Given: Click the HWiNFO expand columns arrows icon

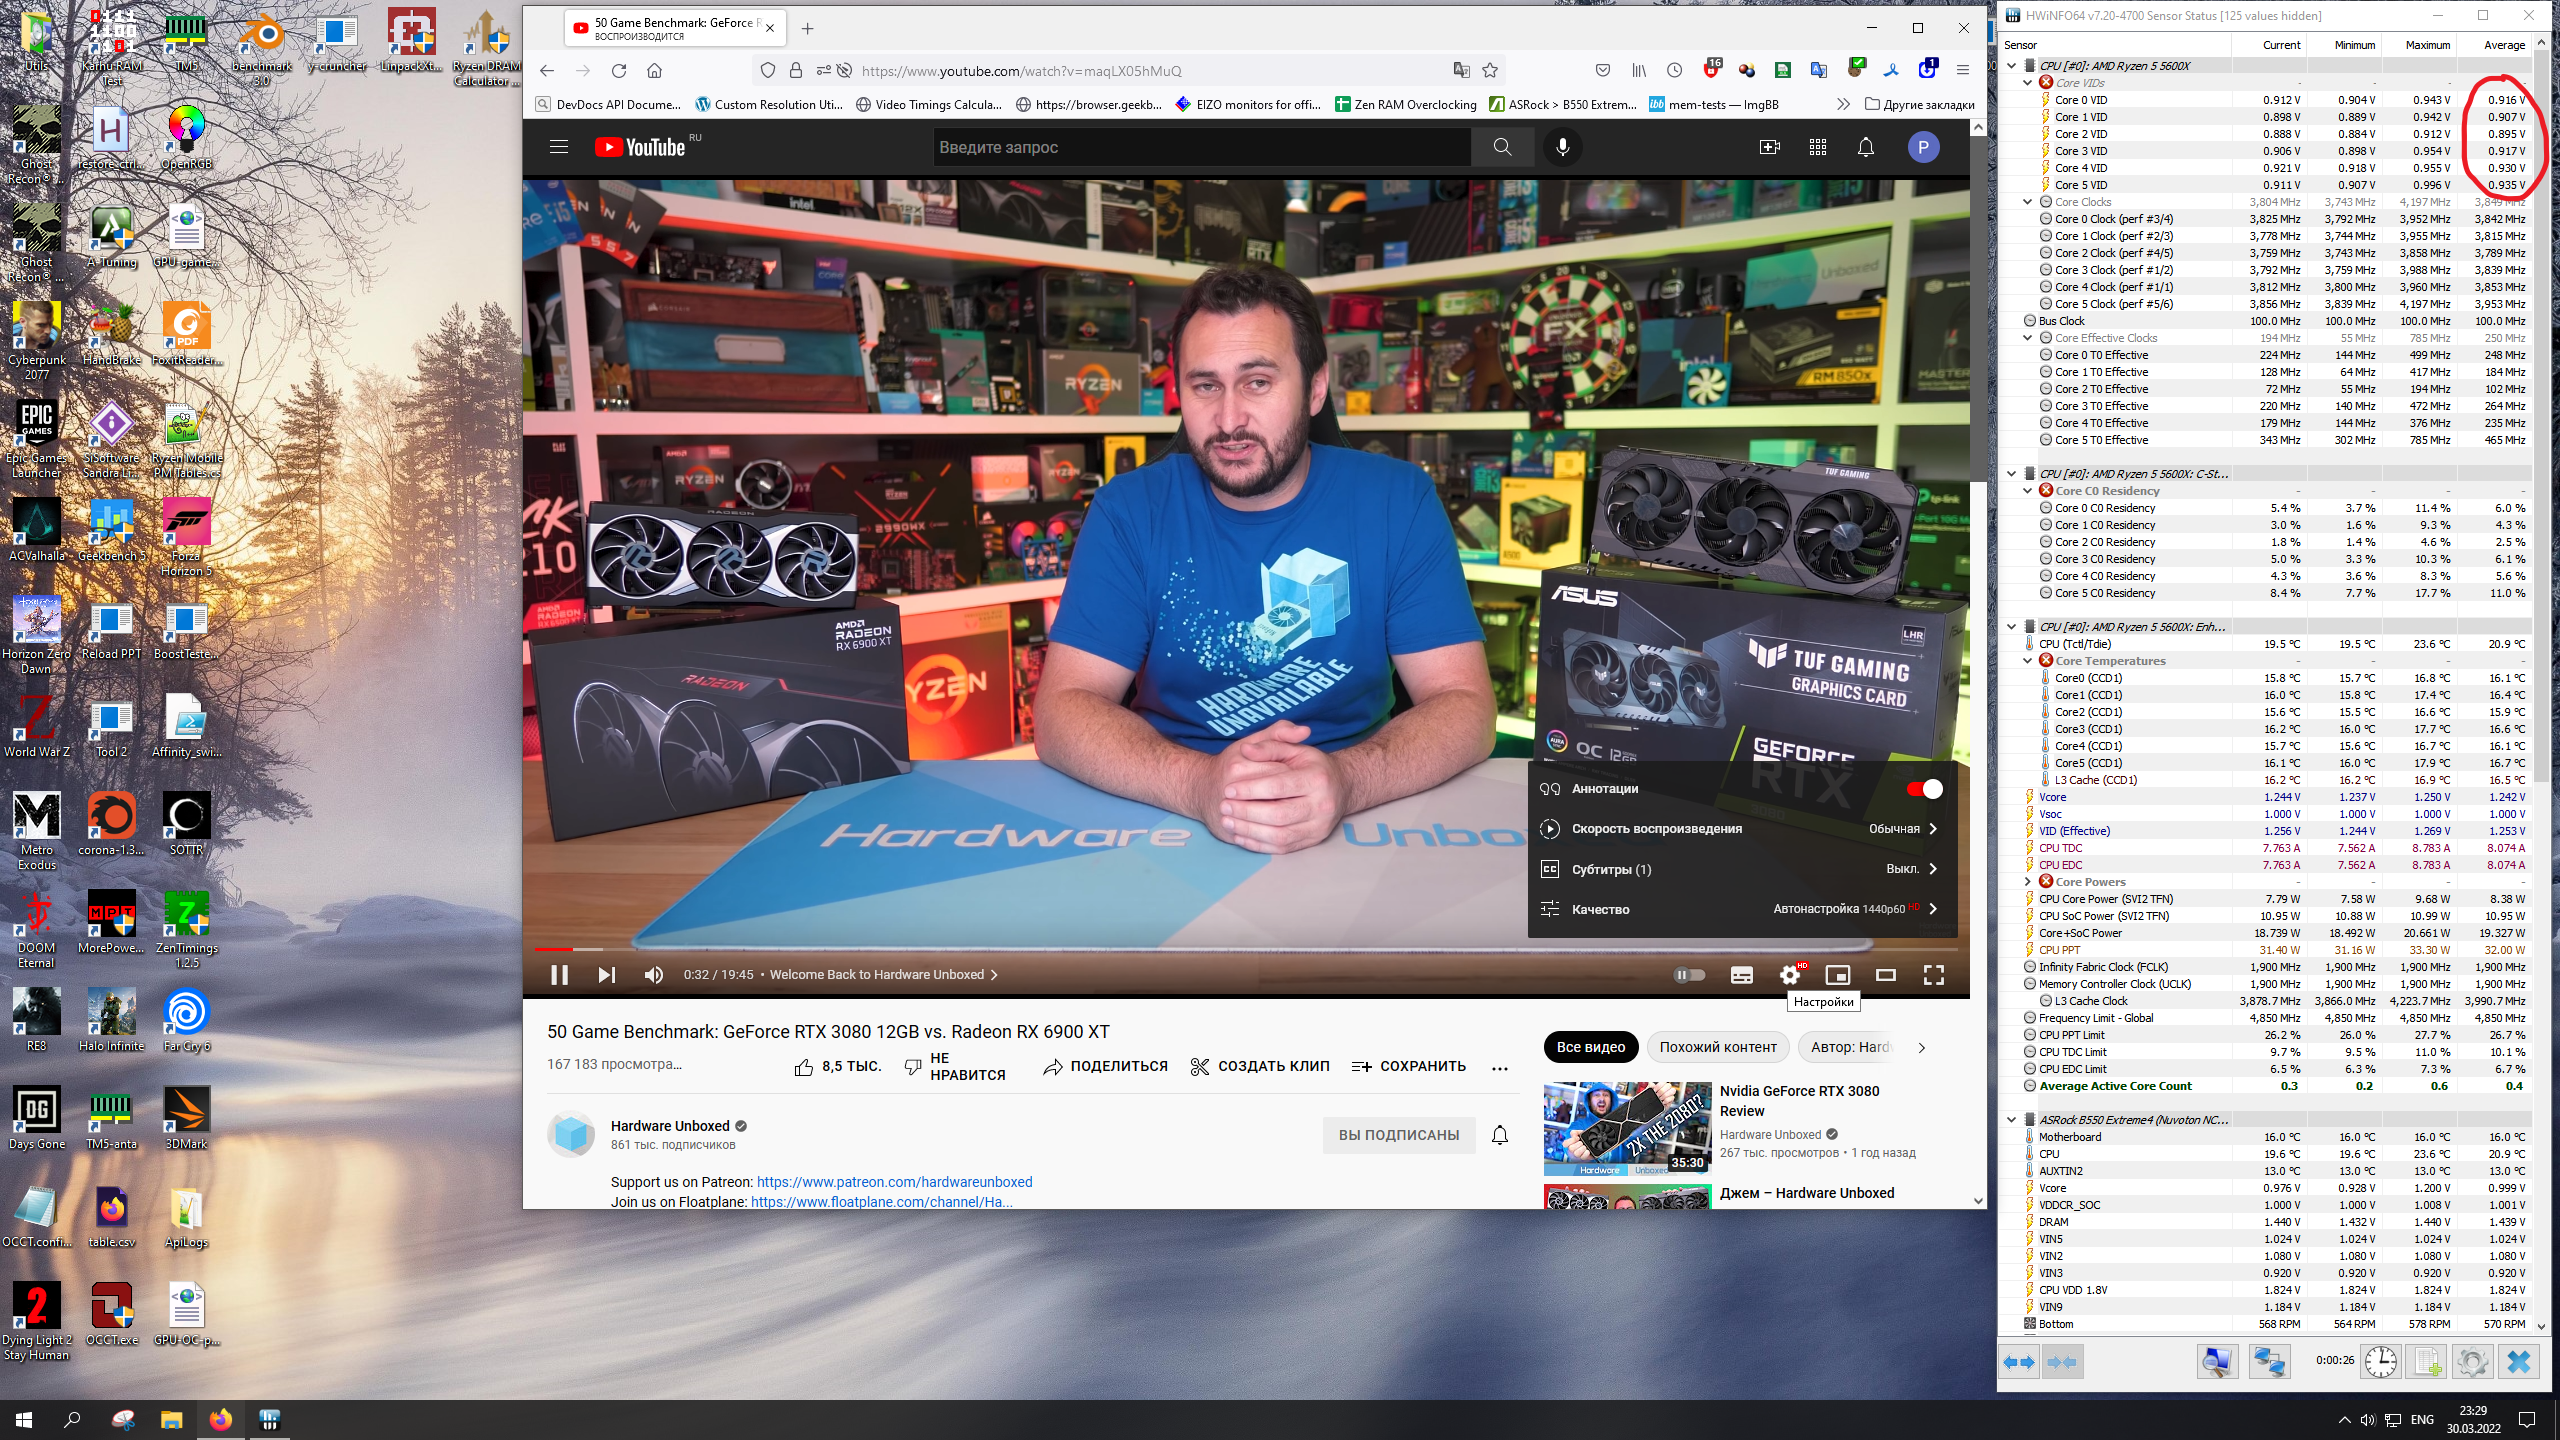Looking at the screenshot, I should pyautogui.click(x=2020, y=1362).
